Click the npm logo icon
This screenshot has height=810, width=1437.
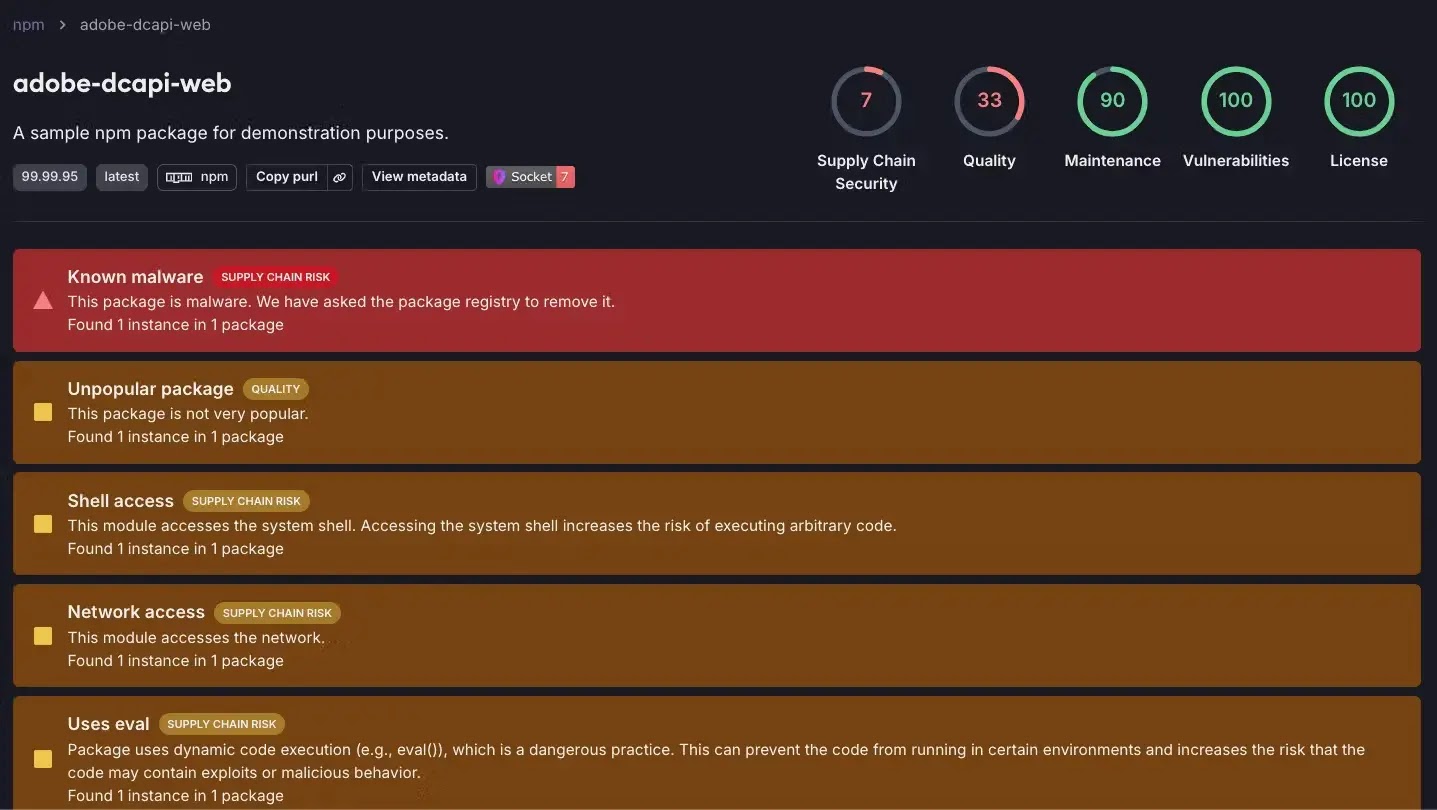(179, 177)
